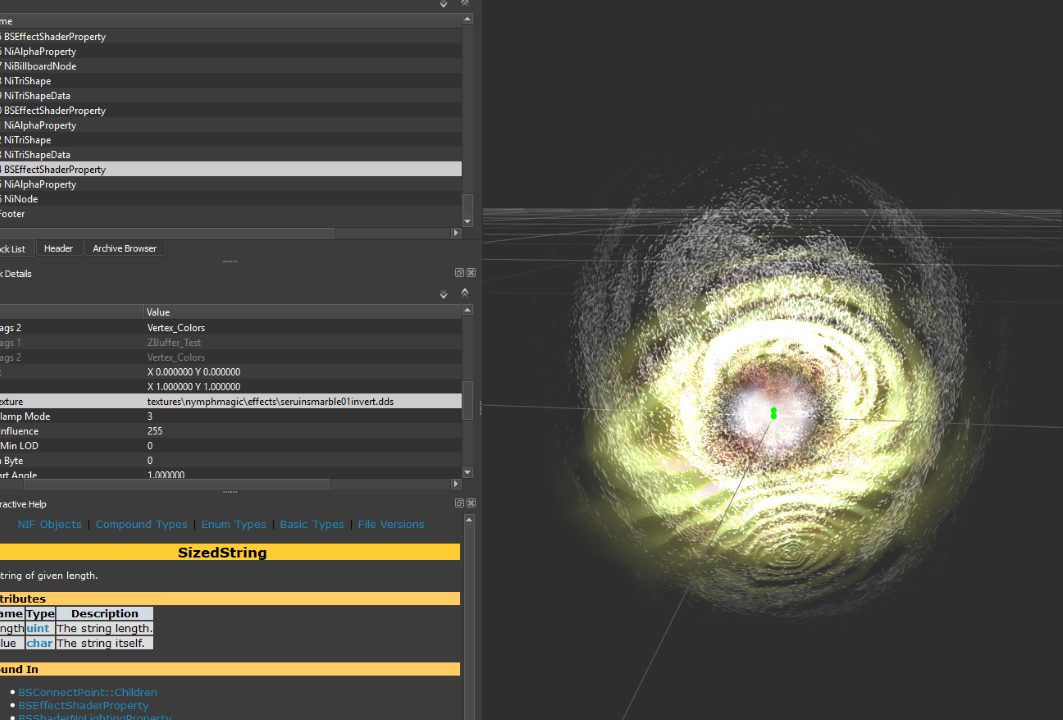Open the Enum Types help link
1063x720 pixels.
234,524
